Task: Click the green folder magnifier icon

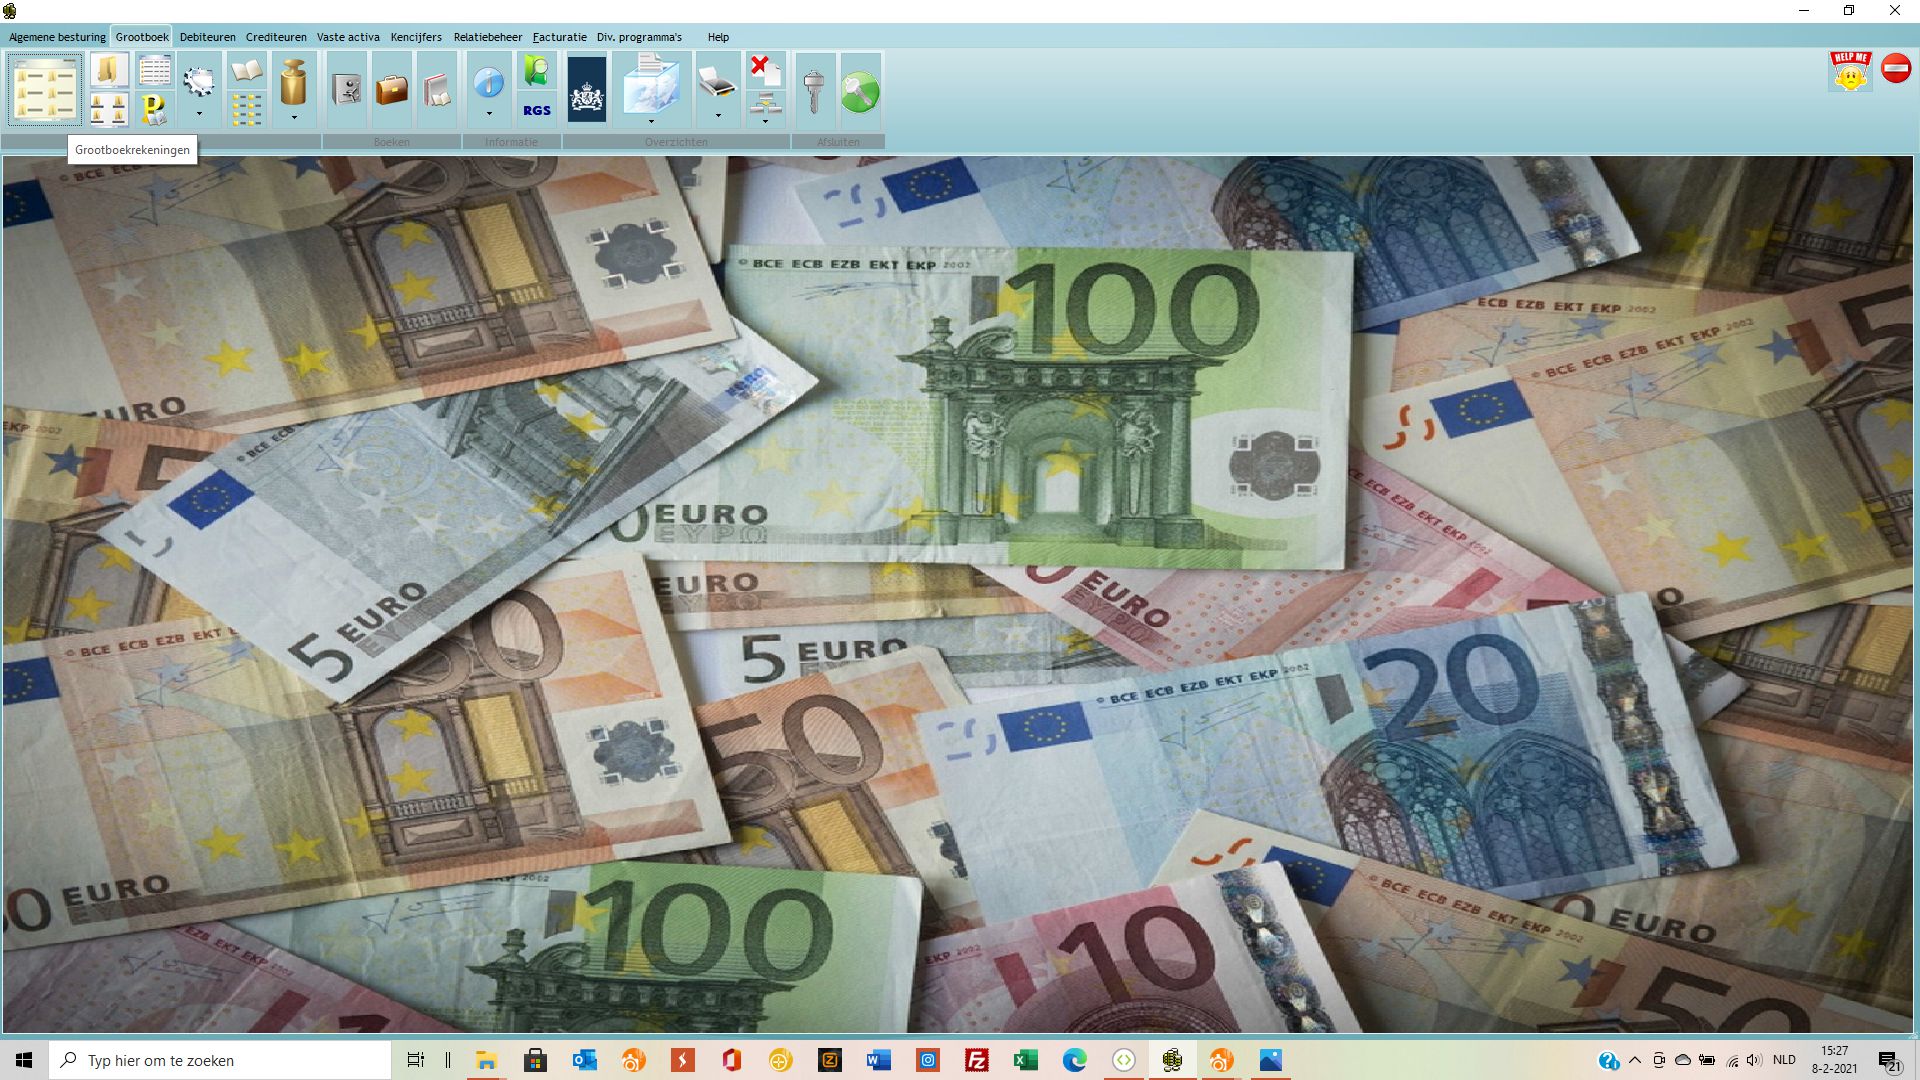Action: point(537,71)
